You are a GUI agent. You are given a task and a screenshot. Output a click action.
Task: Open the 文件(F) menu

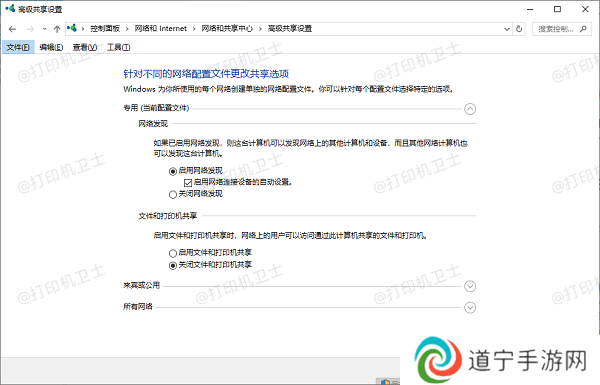(18, 47)
